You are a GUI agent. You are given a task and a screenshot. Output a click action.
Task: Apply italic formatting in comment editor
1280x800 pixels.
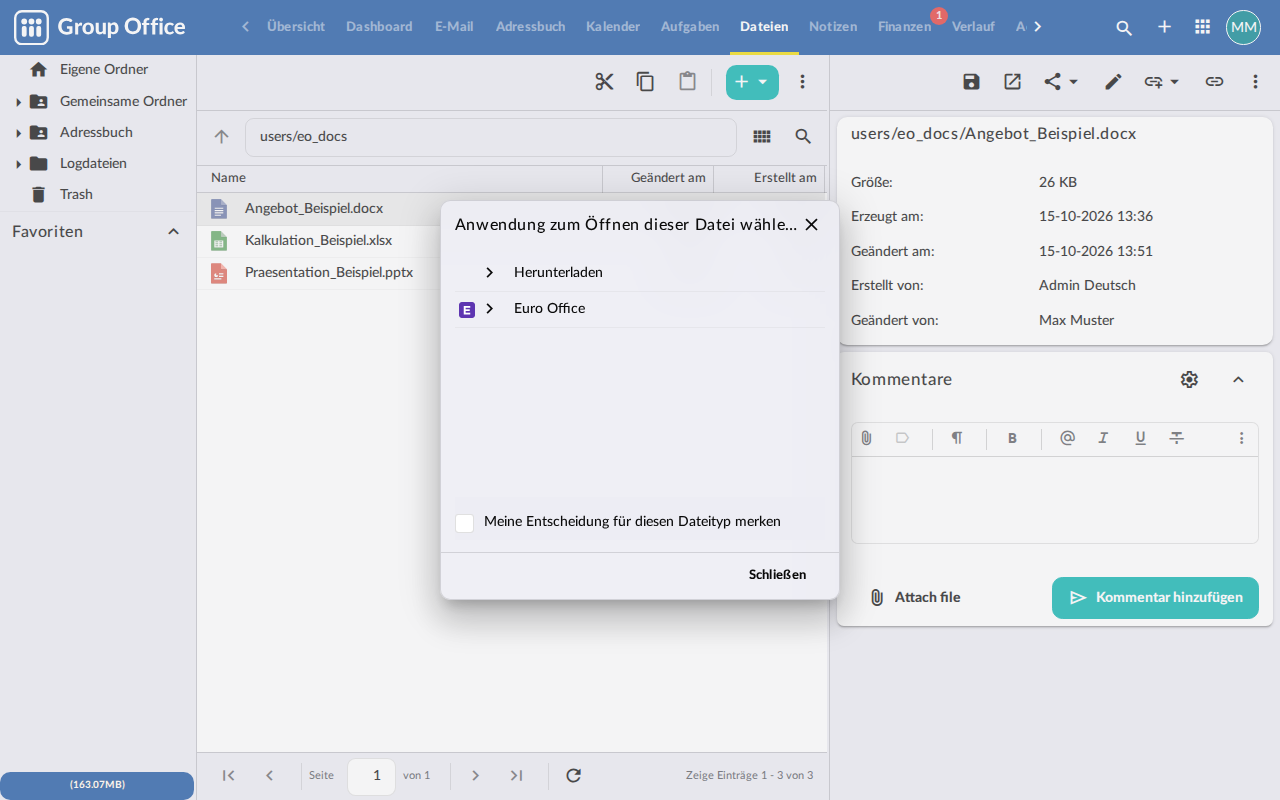1103,438
